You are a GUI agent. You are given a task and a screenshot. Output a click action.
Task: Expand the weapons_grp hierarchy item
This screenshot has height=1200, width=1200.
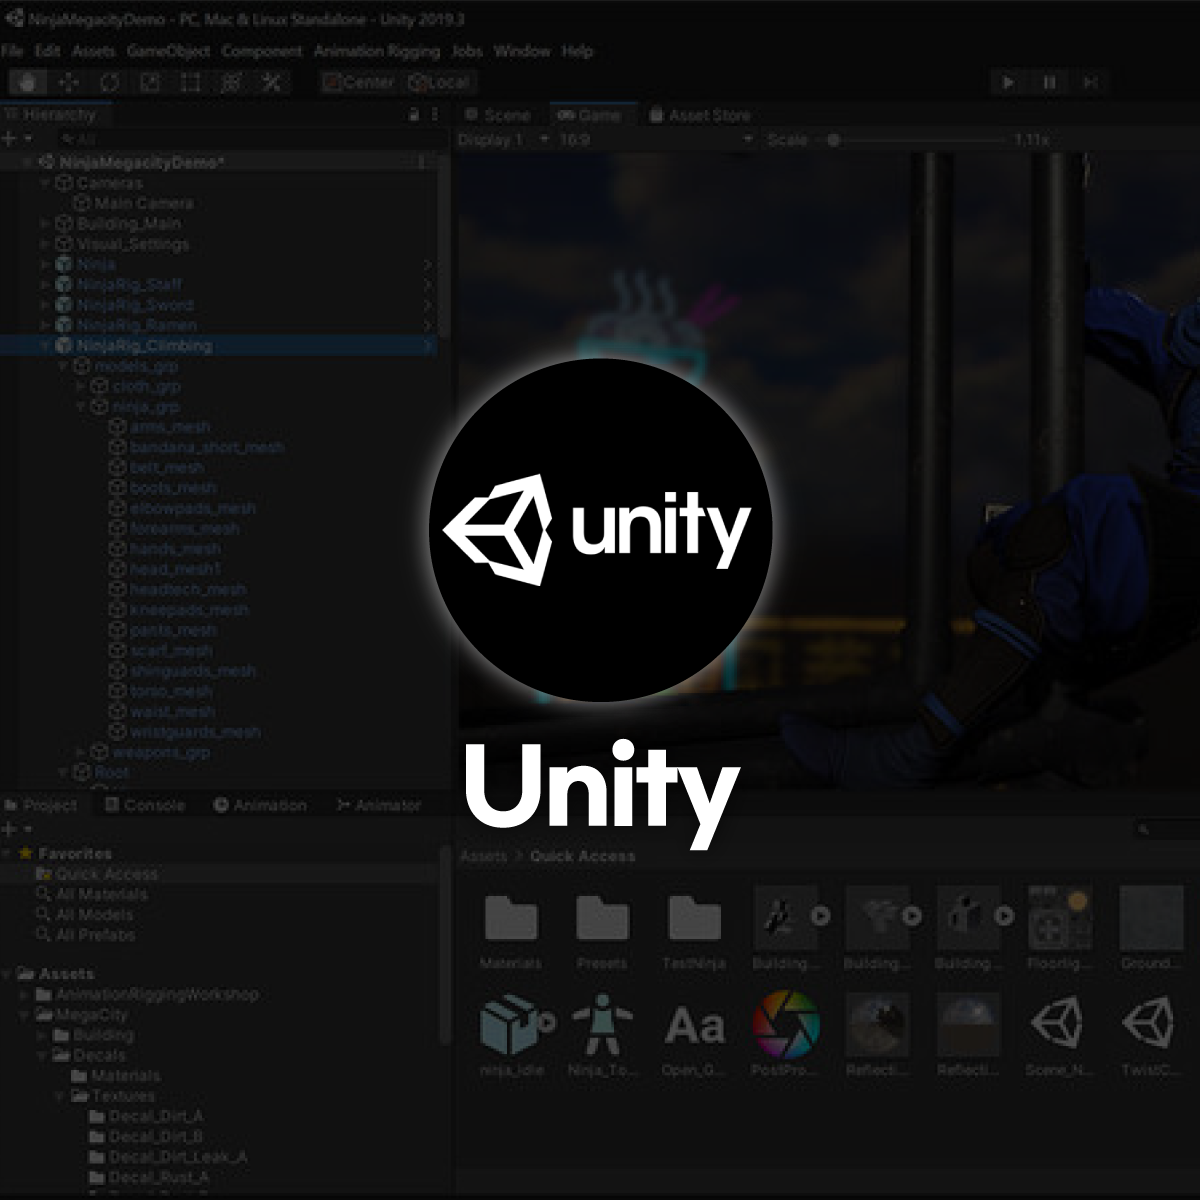click(x=82, y=752)
